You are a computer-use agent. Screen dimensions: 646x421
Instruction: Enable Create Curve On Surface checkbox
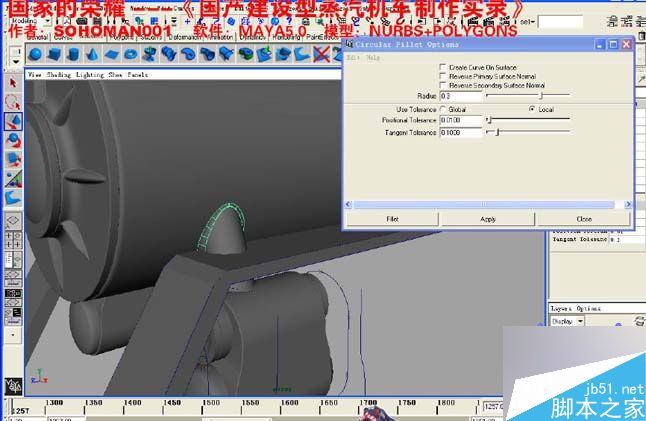(x=443, y=67)
